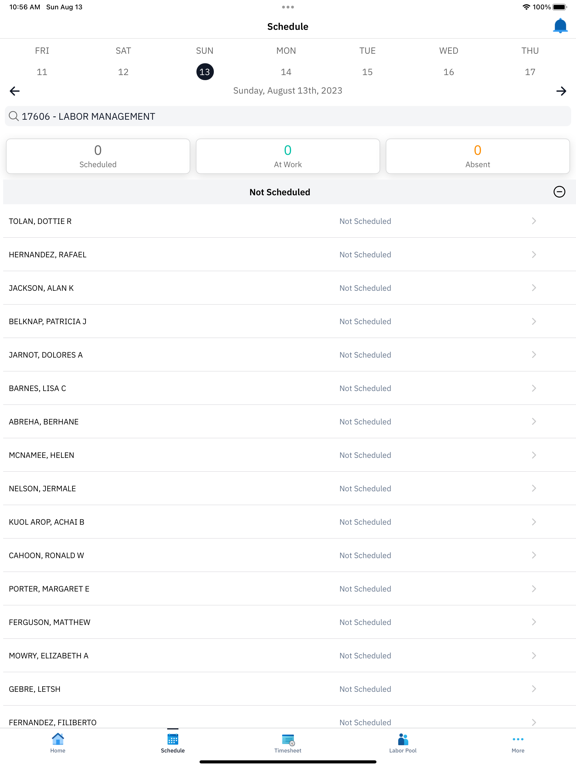Tap the three-dot multitasking indicator at top

[288, 7]
